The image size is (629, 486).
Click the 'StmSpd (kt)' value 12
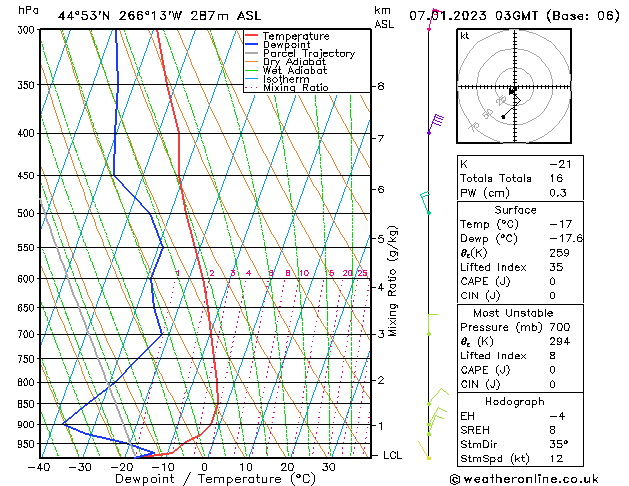556,459
